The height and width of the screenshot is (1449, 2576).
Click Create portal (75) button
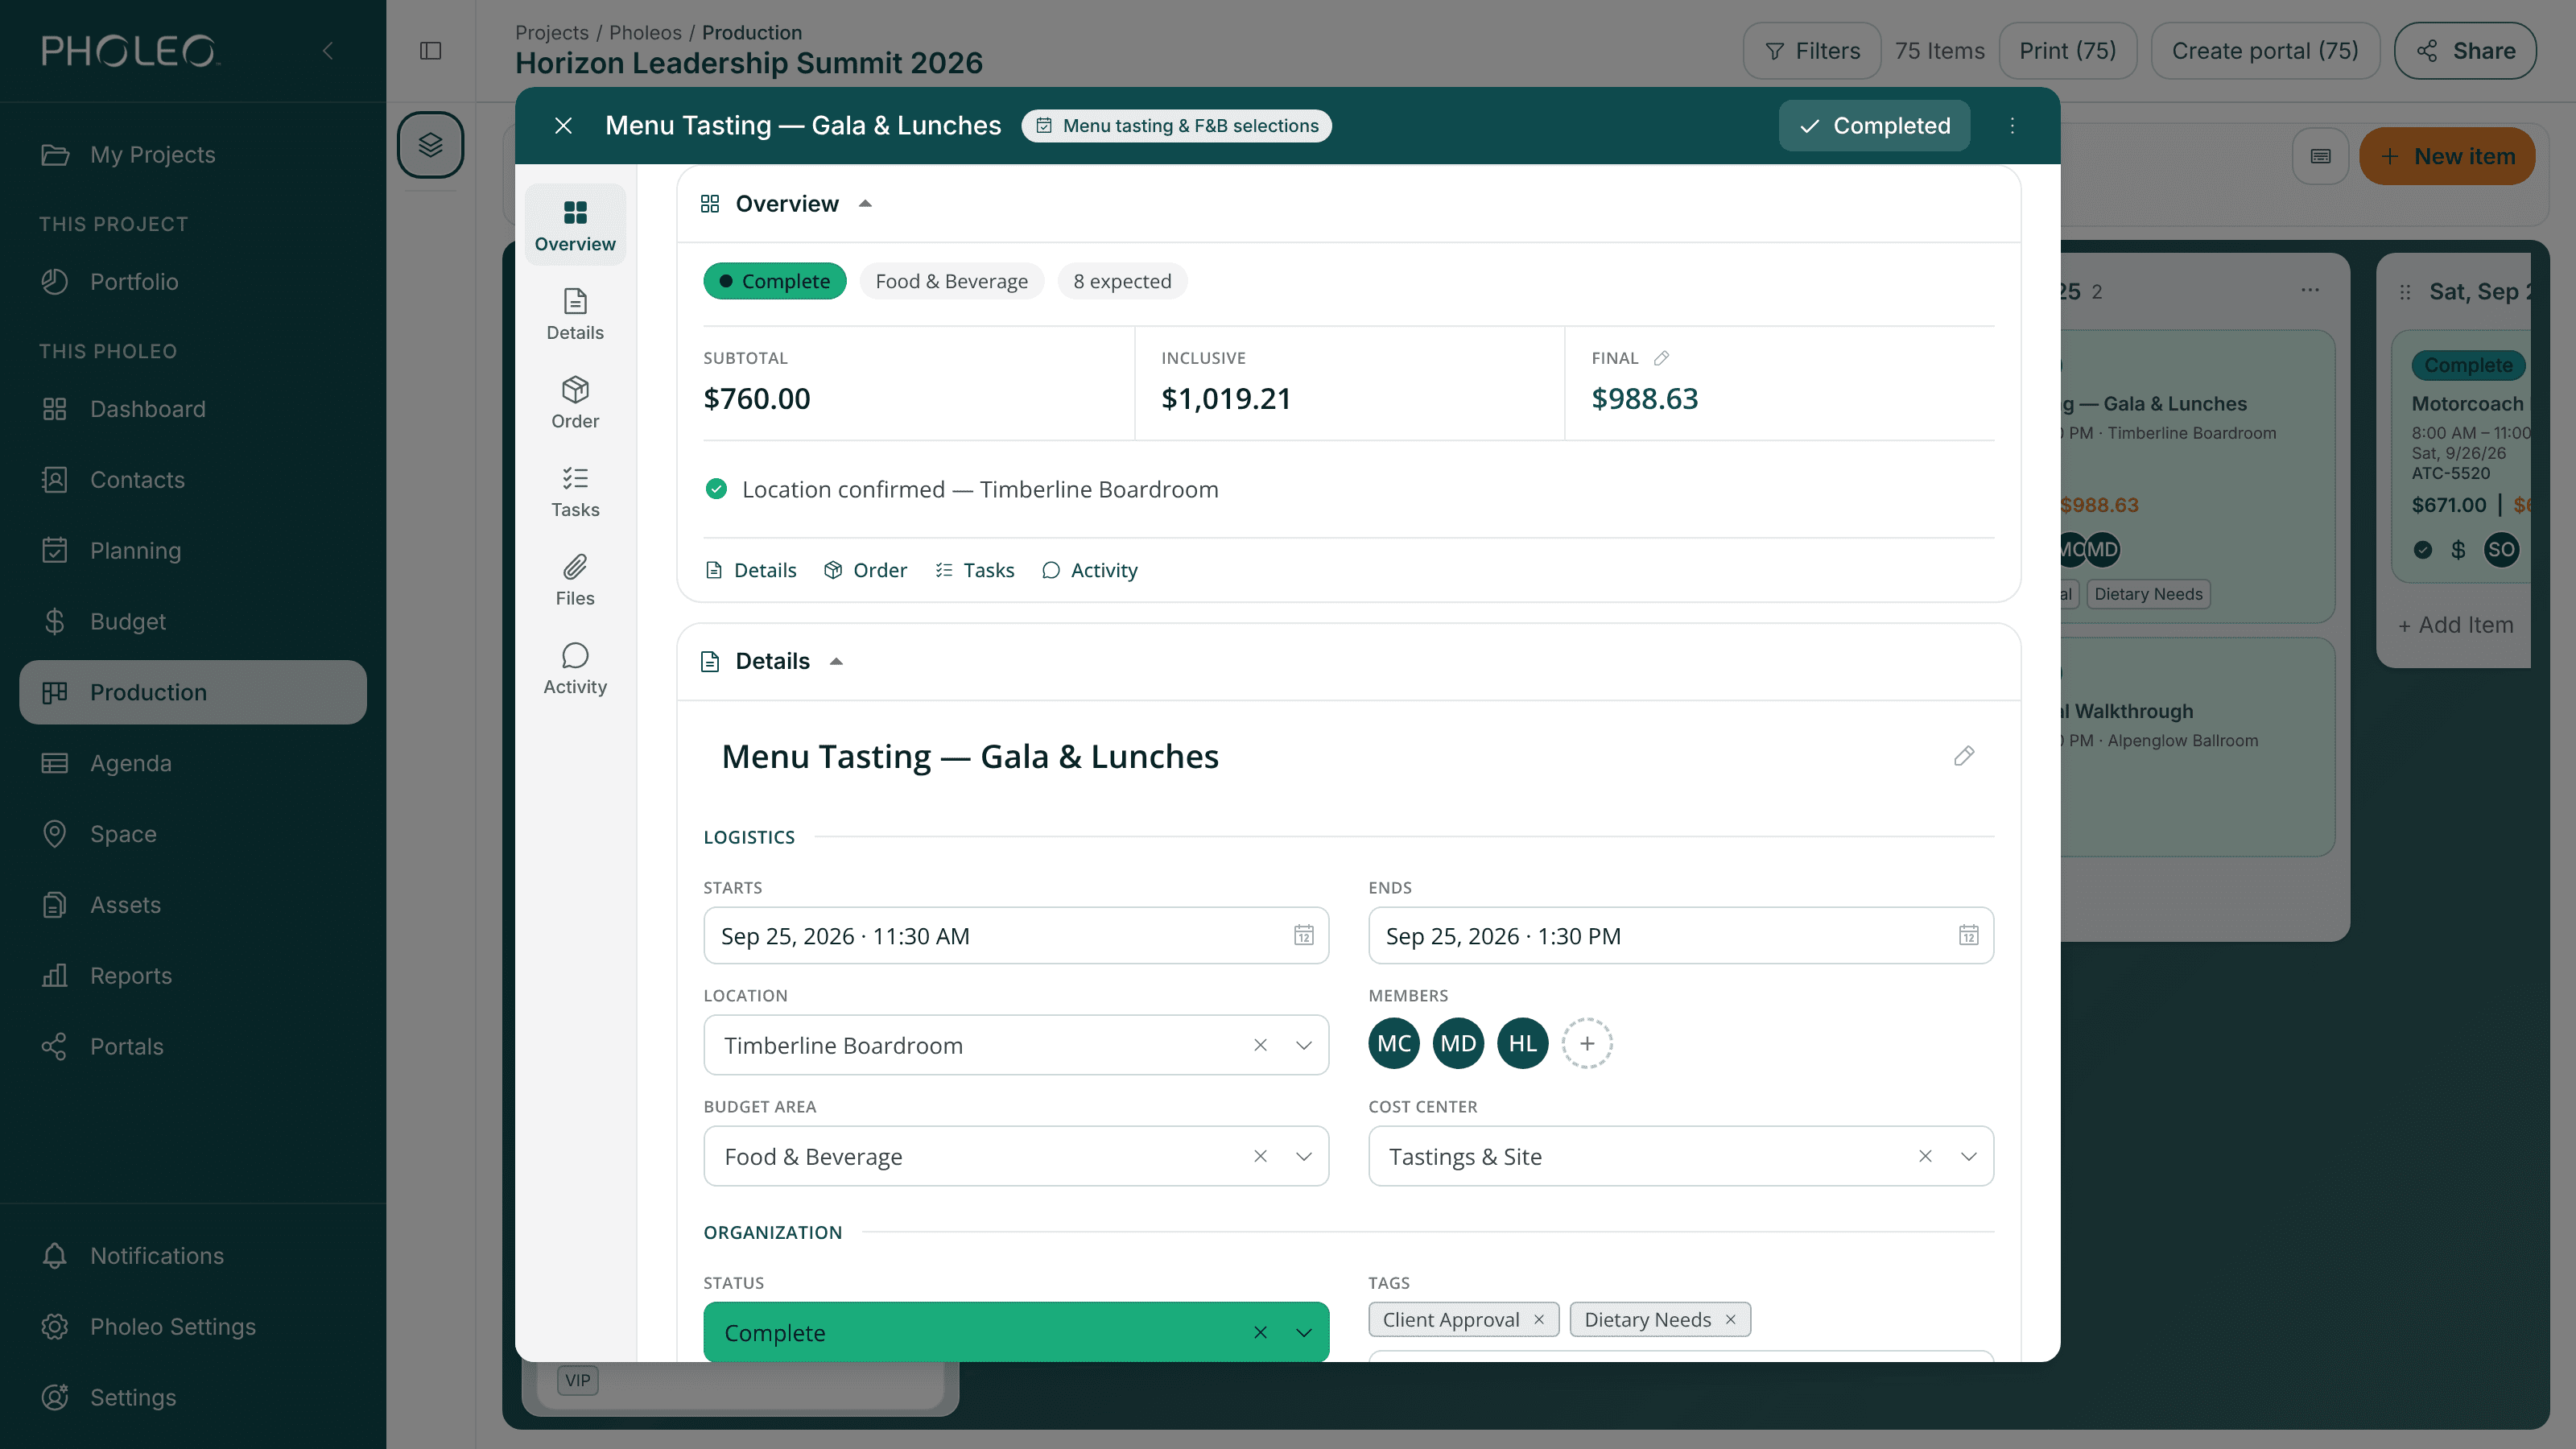click(x=2265, y=51)
